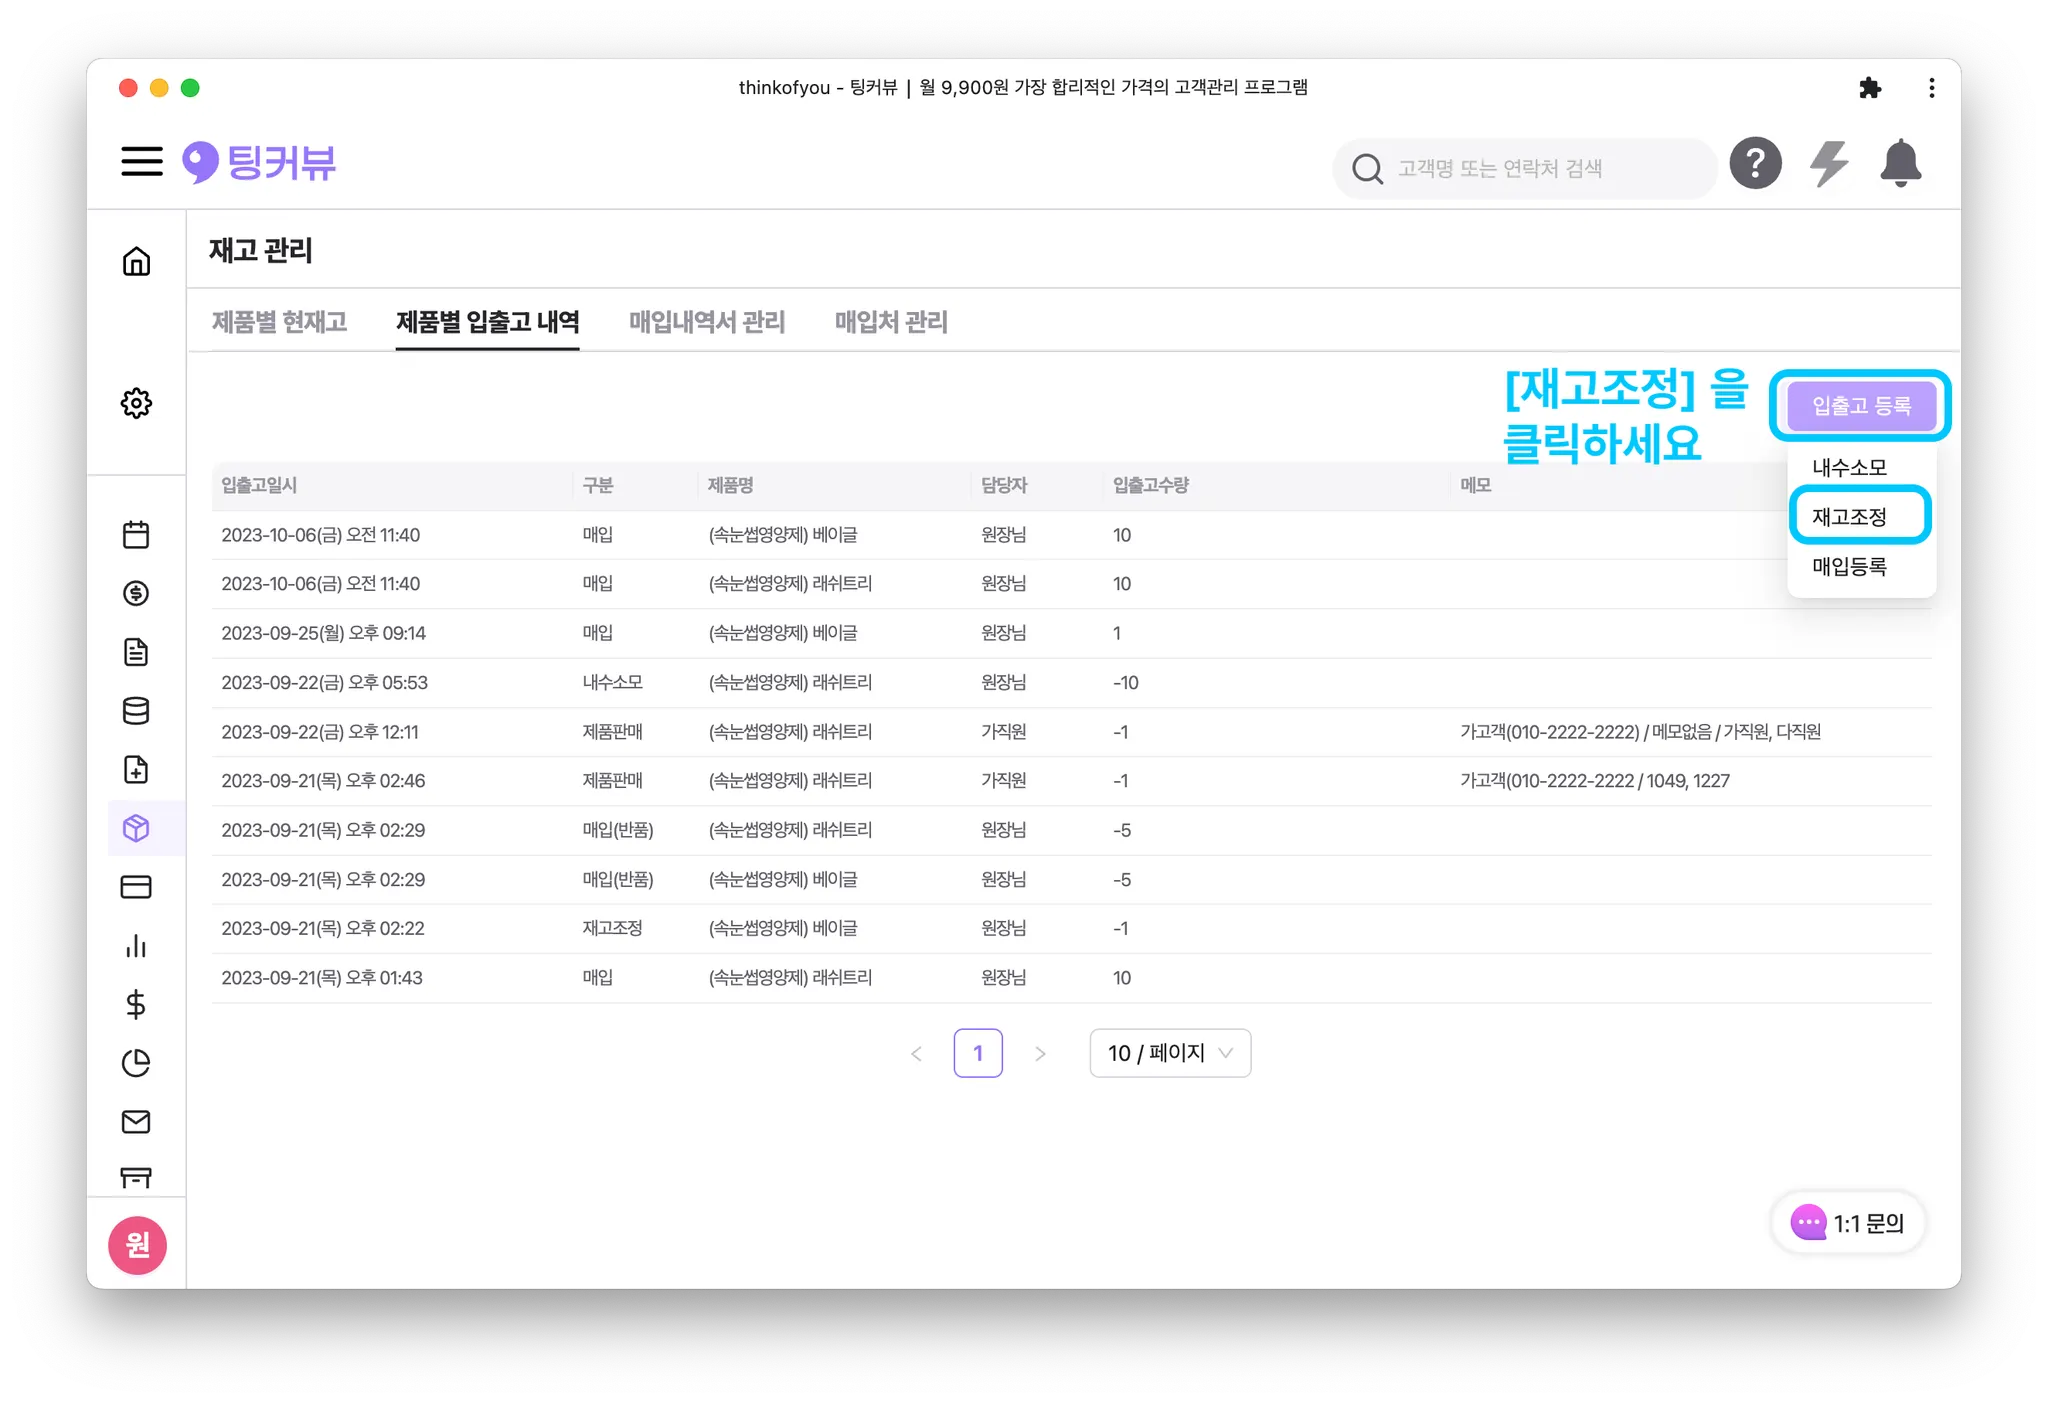Click the help question mark icon
The image size is (2048, 1403).
1755,163
